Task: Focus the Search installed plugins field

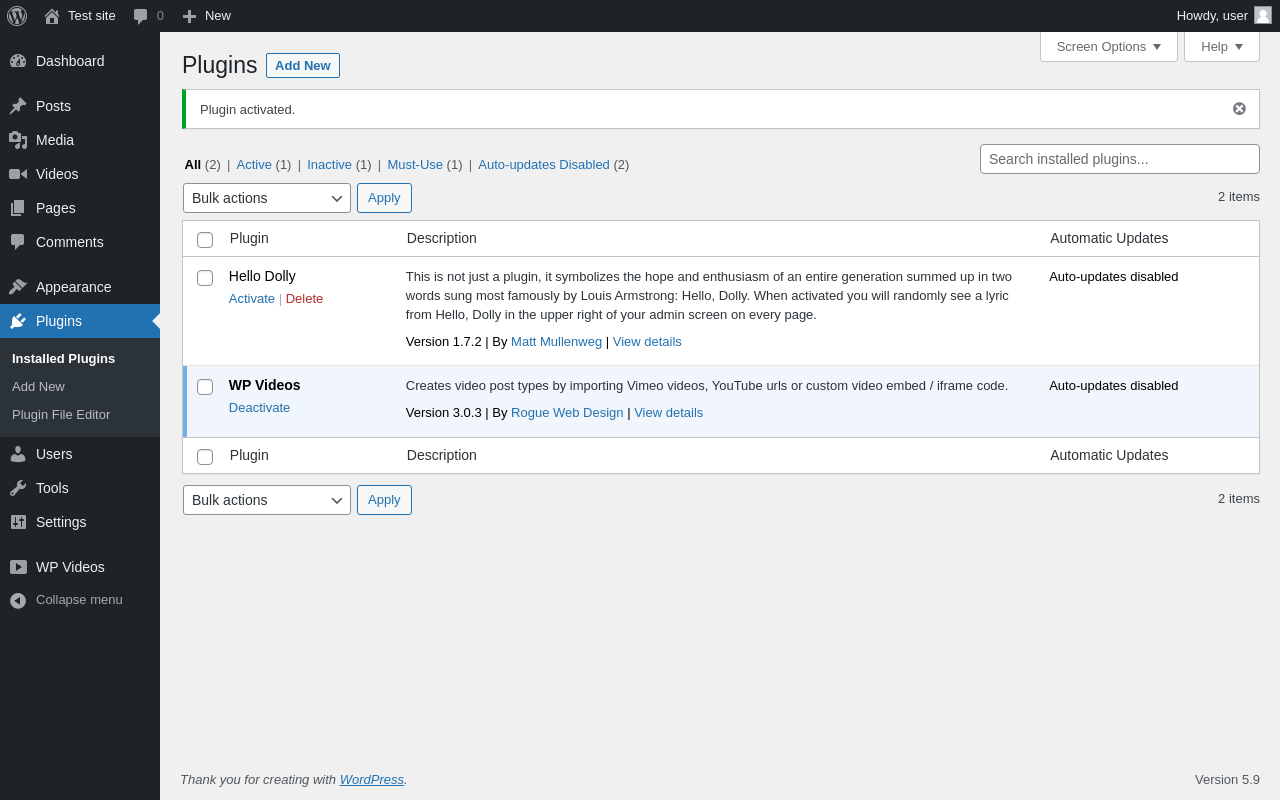Action: (1120, 159)
